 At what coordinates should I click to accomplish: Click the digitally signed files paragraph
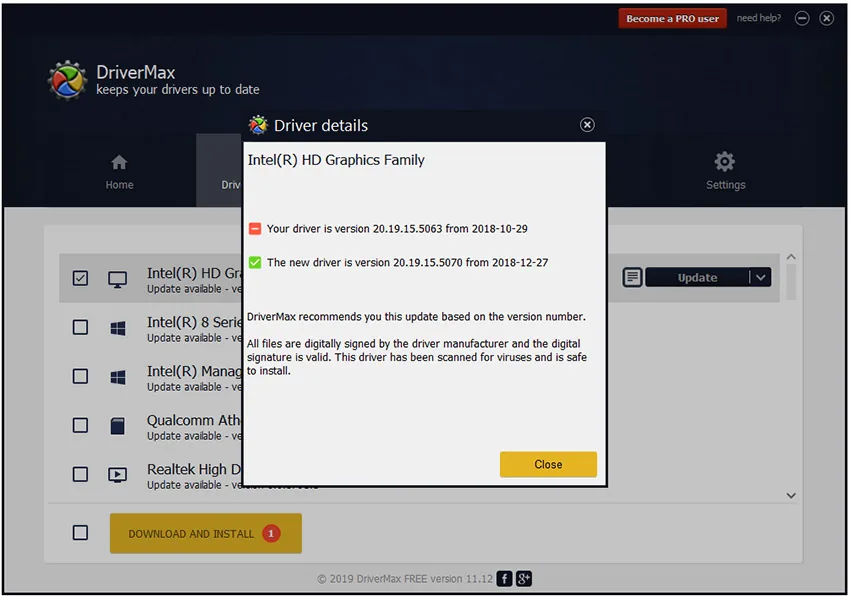(x=417, y=357)
